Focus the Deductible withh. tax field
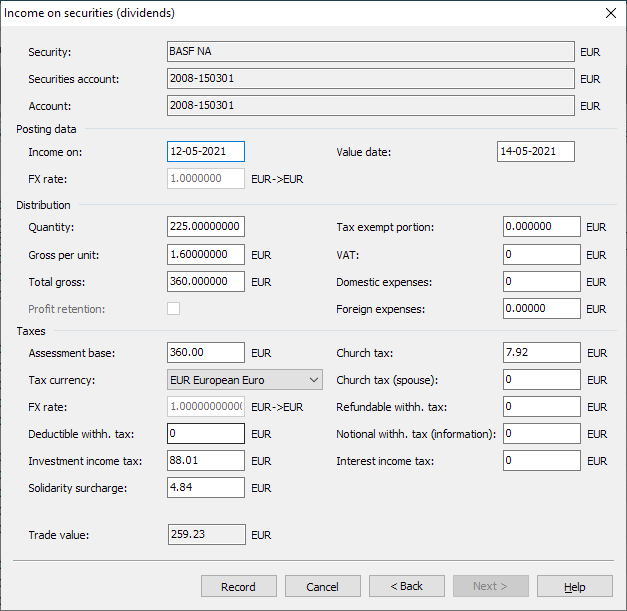Image resolution: width=627 pixels, height=611 pixels. [206, 434]
